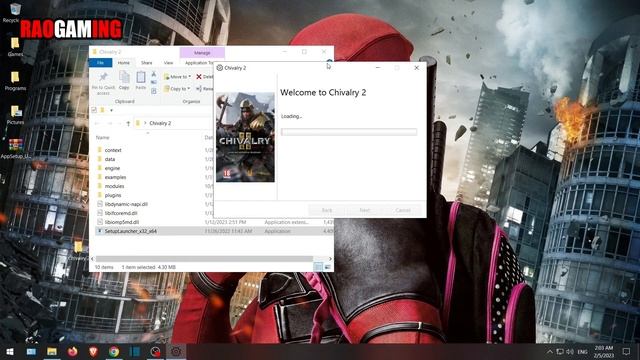
Task: Select the AppSetup WinRAR archive on desktop
Action: [15, 149]
